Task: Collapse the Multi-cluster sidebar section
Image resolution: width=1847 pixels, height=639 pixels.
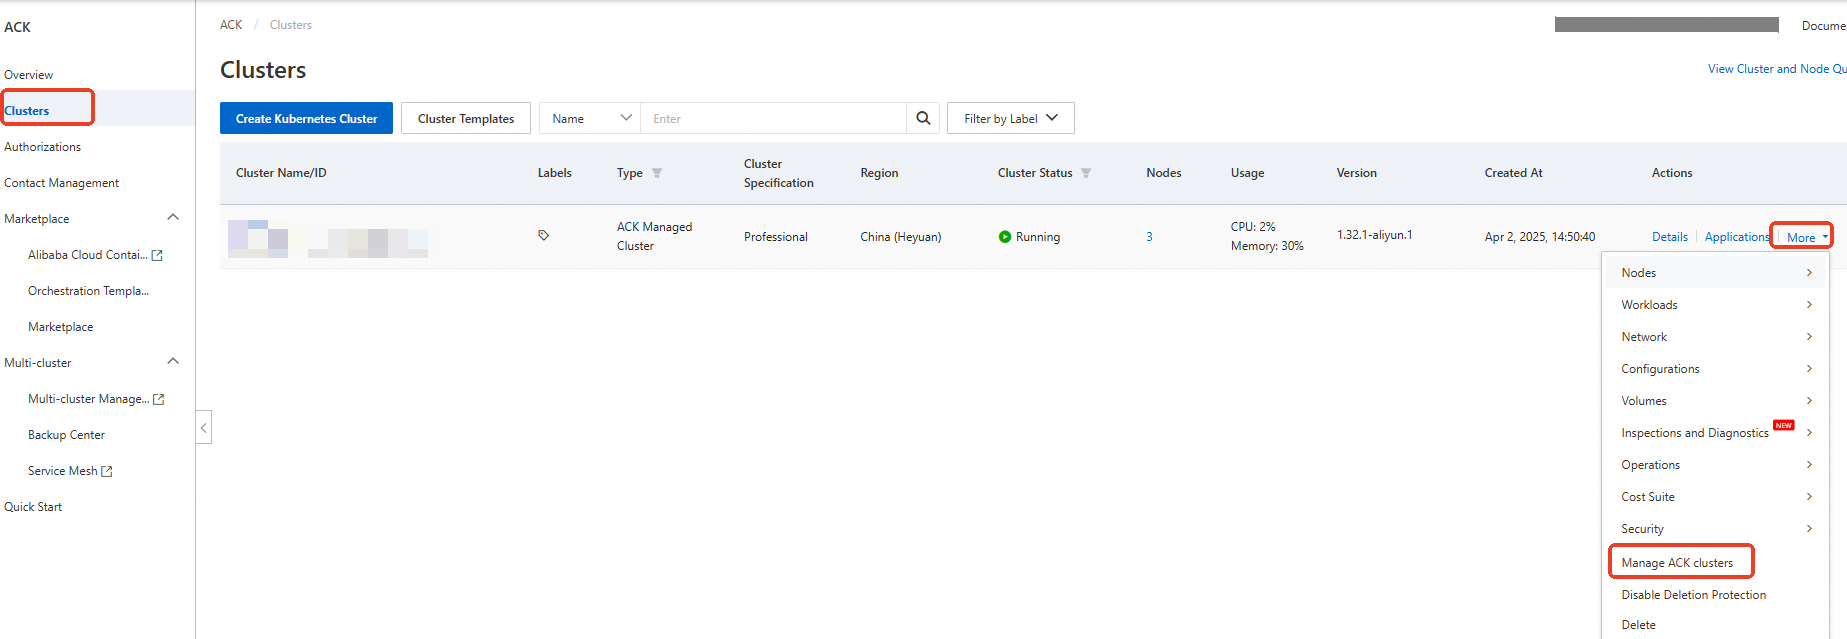Action: 173,361
